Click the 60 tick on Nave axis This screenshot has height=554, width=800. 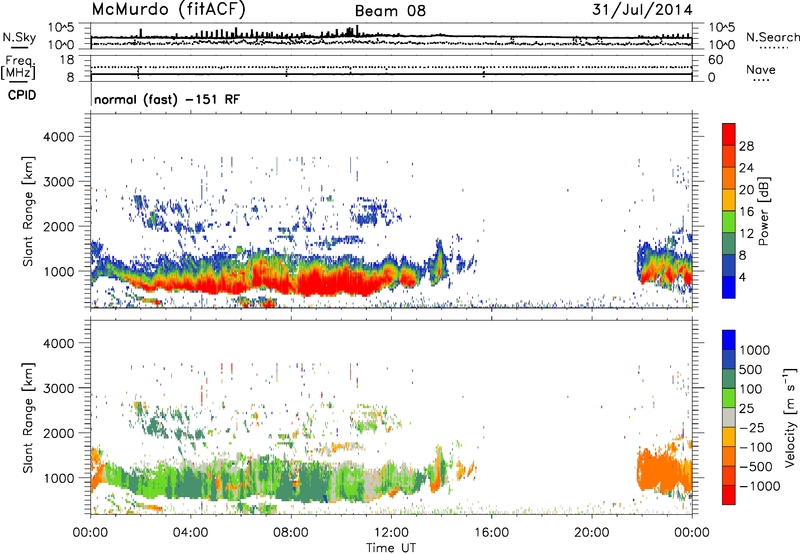(x=715, y=60)
